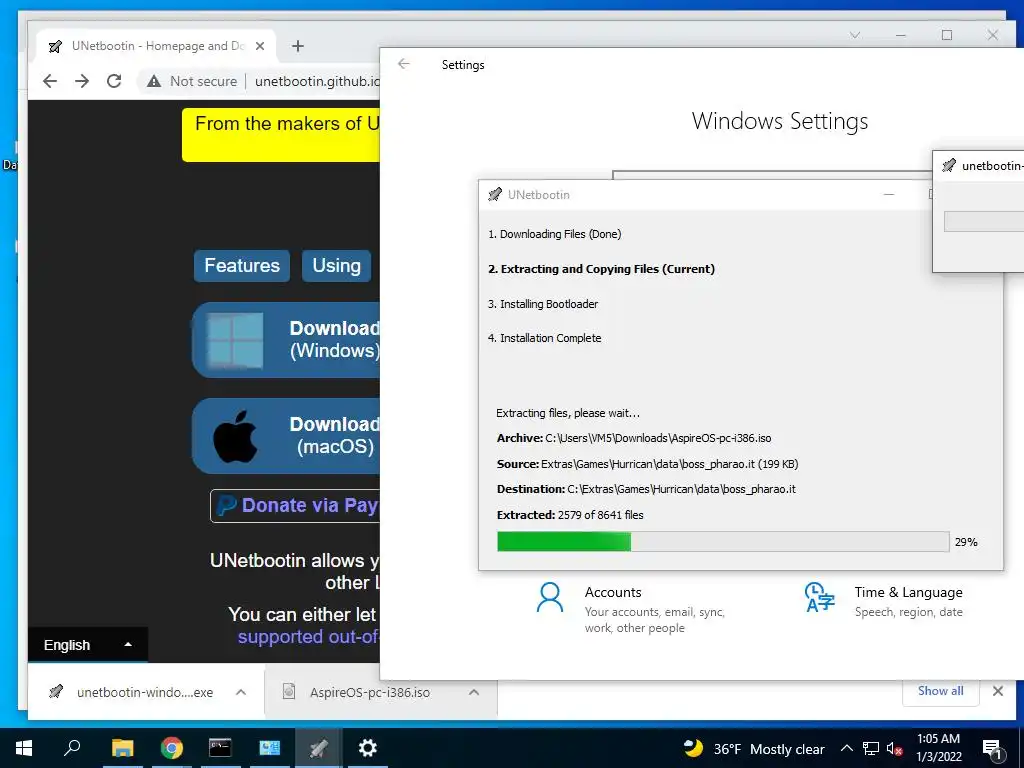
Task: Open the Windows Start menu
Action: (x=24, y=748)
